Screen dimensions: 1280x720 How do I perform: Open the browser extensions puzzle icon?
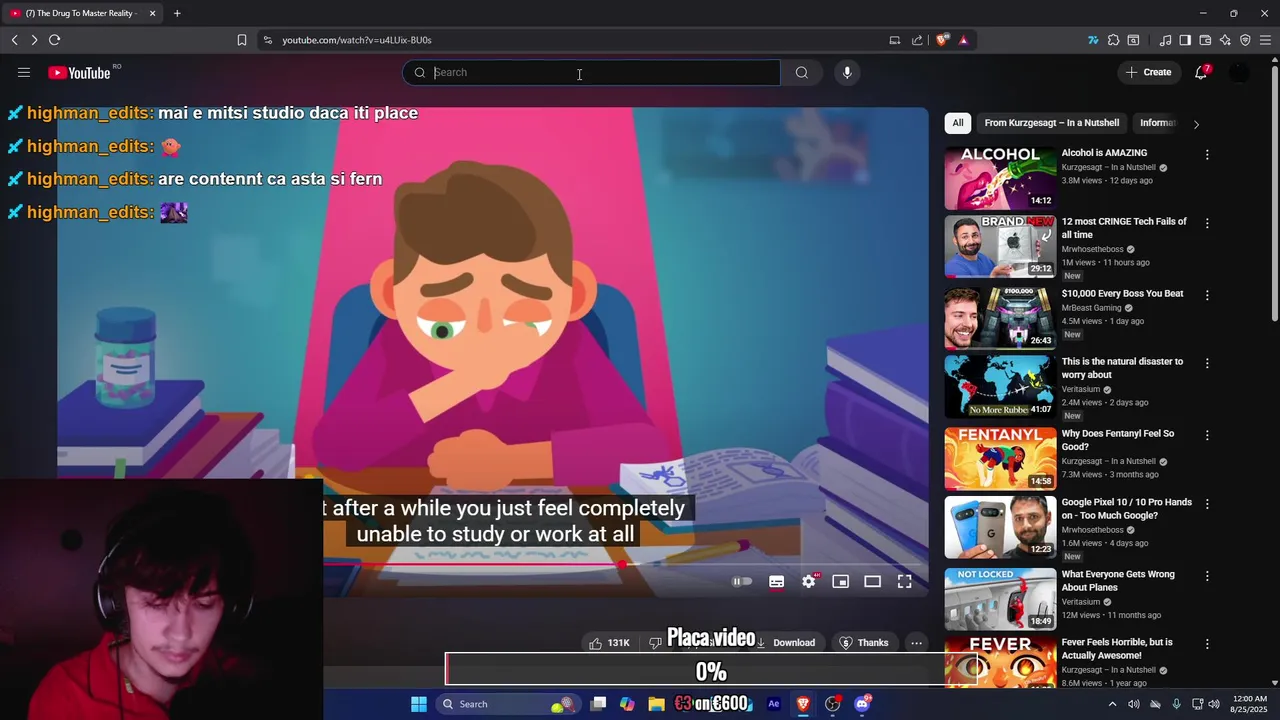(1113, 40)
